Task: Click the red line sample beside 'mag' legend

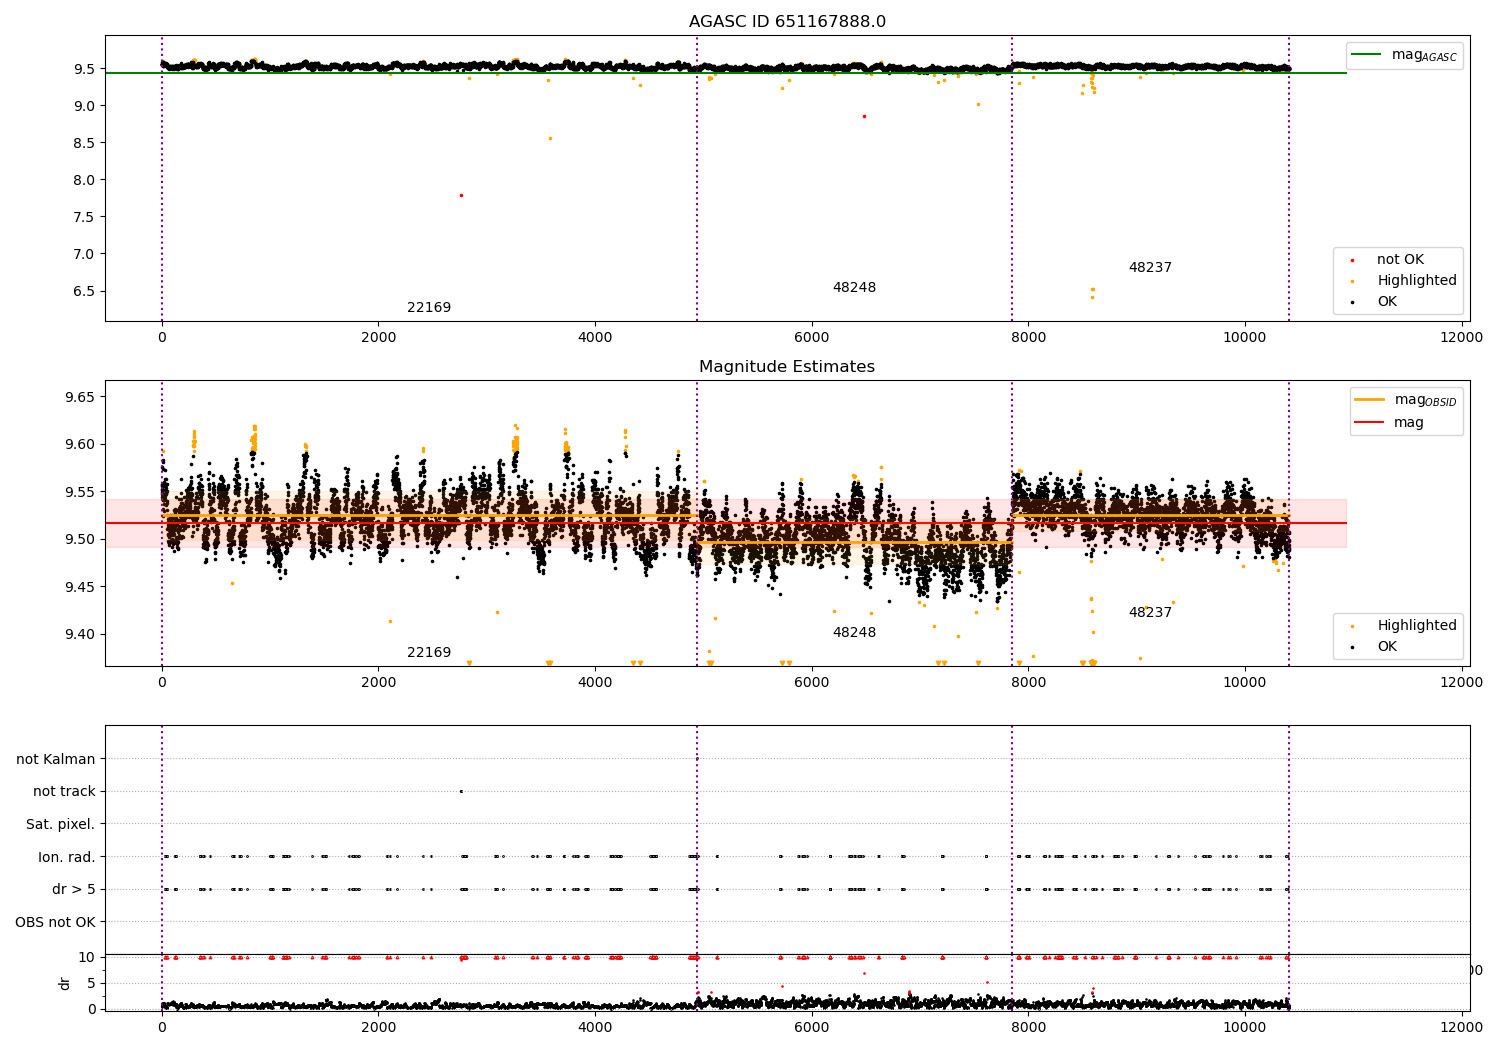Action: 1369,422
